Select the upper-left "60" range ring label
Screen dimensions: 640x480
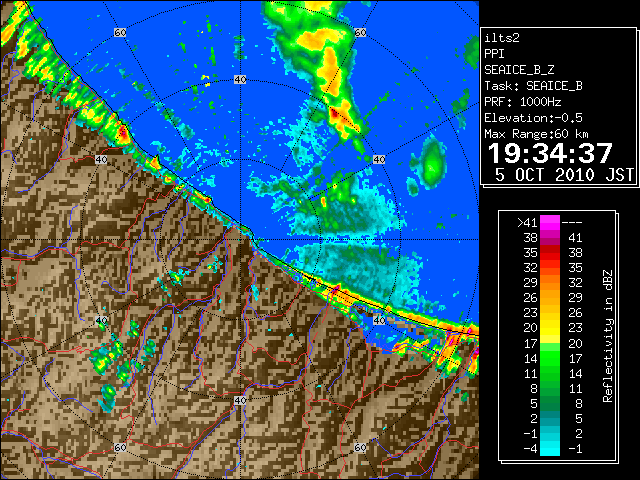pyautogui.click(x=120, y=32)
